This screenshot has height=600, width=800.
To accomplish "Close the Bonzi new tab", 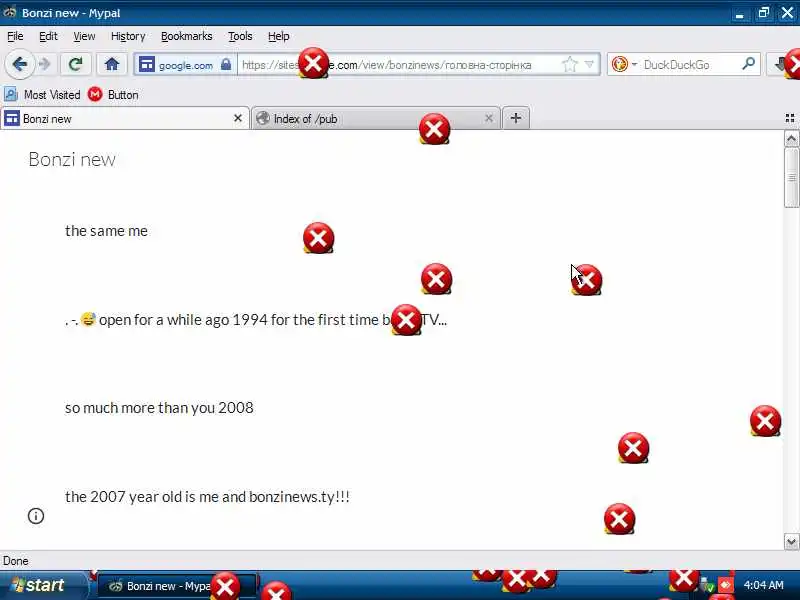I will (238, 118).
